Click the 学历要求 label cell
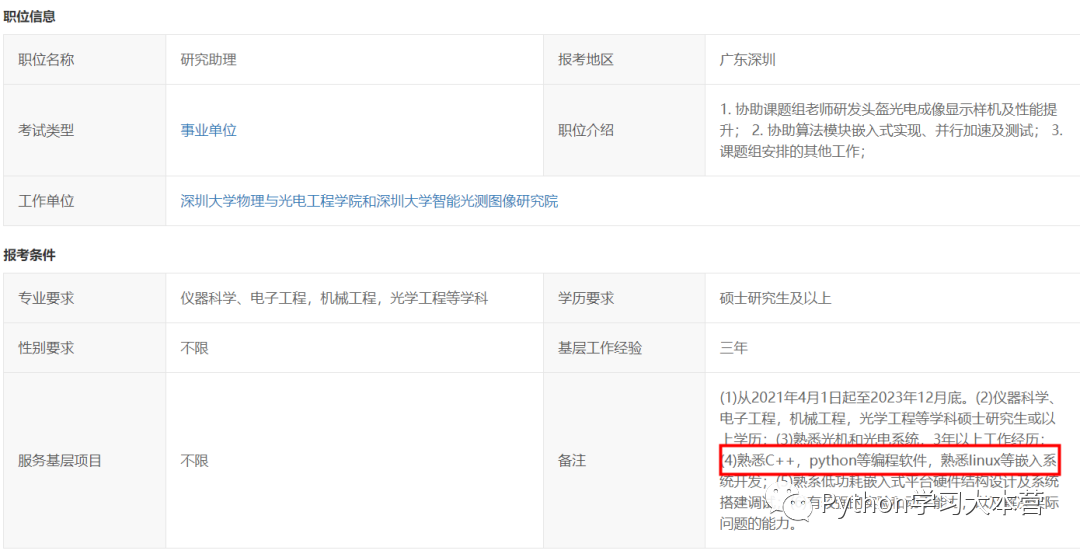This screenshot has height=554, width=1080. (624, 298)
